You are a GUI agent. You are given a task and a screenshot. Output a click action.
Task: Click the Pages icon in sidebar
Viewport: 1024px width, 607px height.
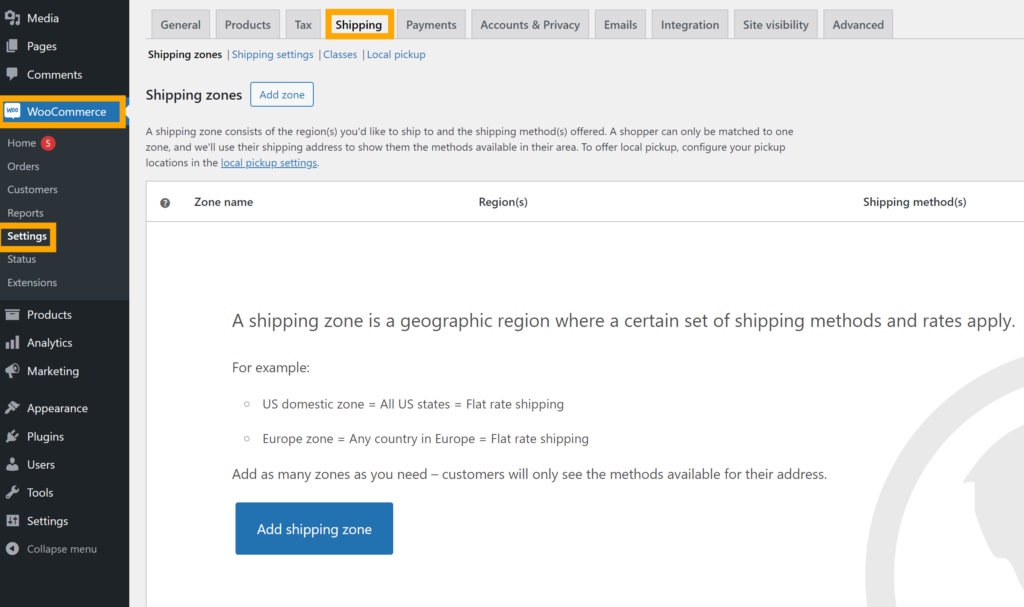tap(12, 46)
